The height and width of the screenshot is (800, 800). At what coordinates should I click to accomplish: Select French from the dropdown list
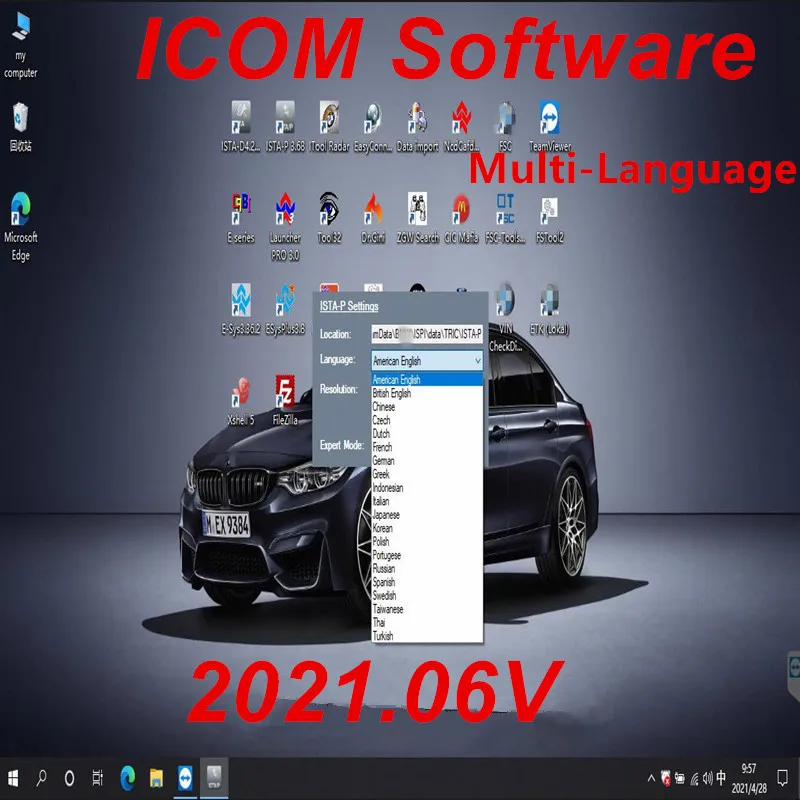tap(427, 447)
